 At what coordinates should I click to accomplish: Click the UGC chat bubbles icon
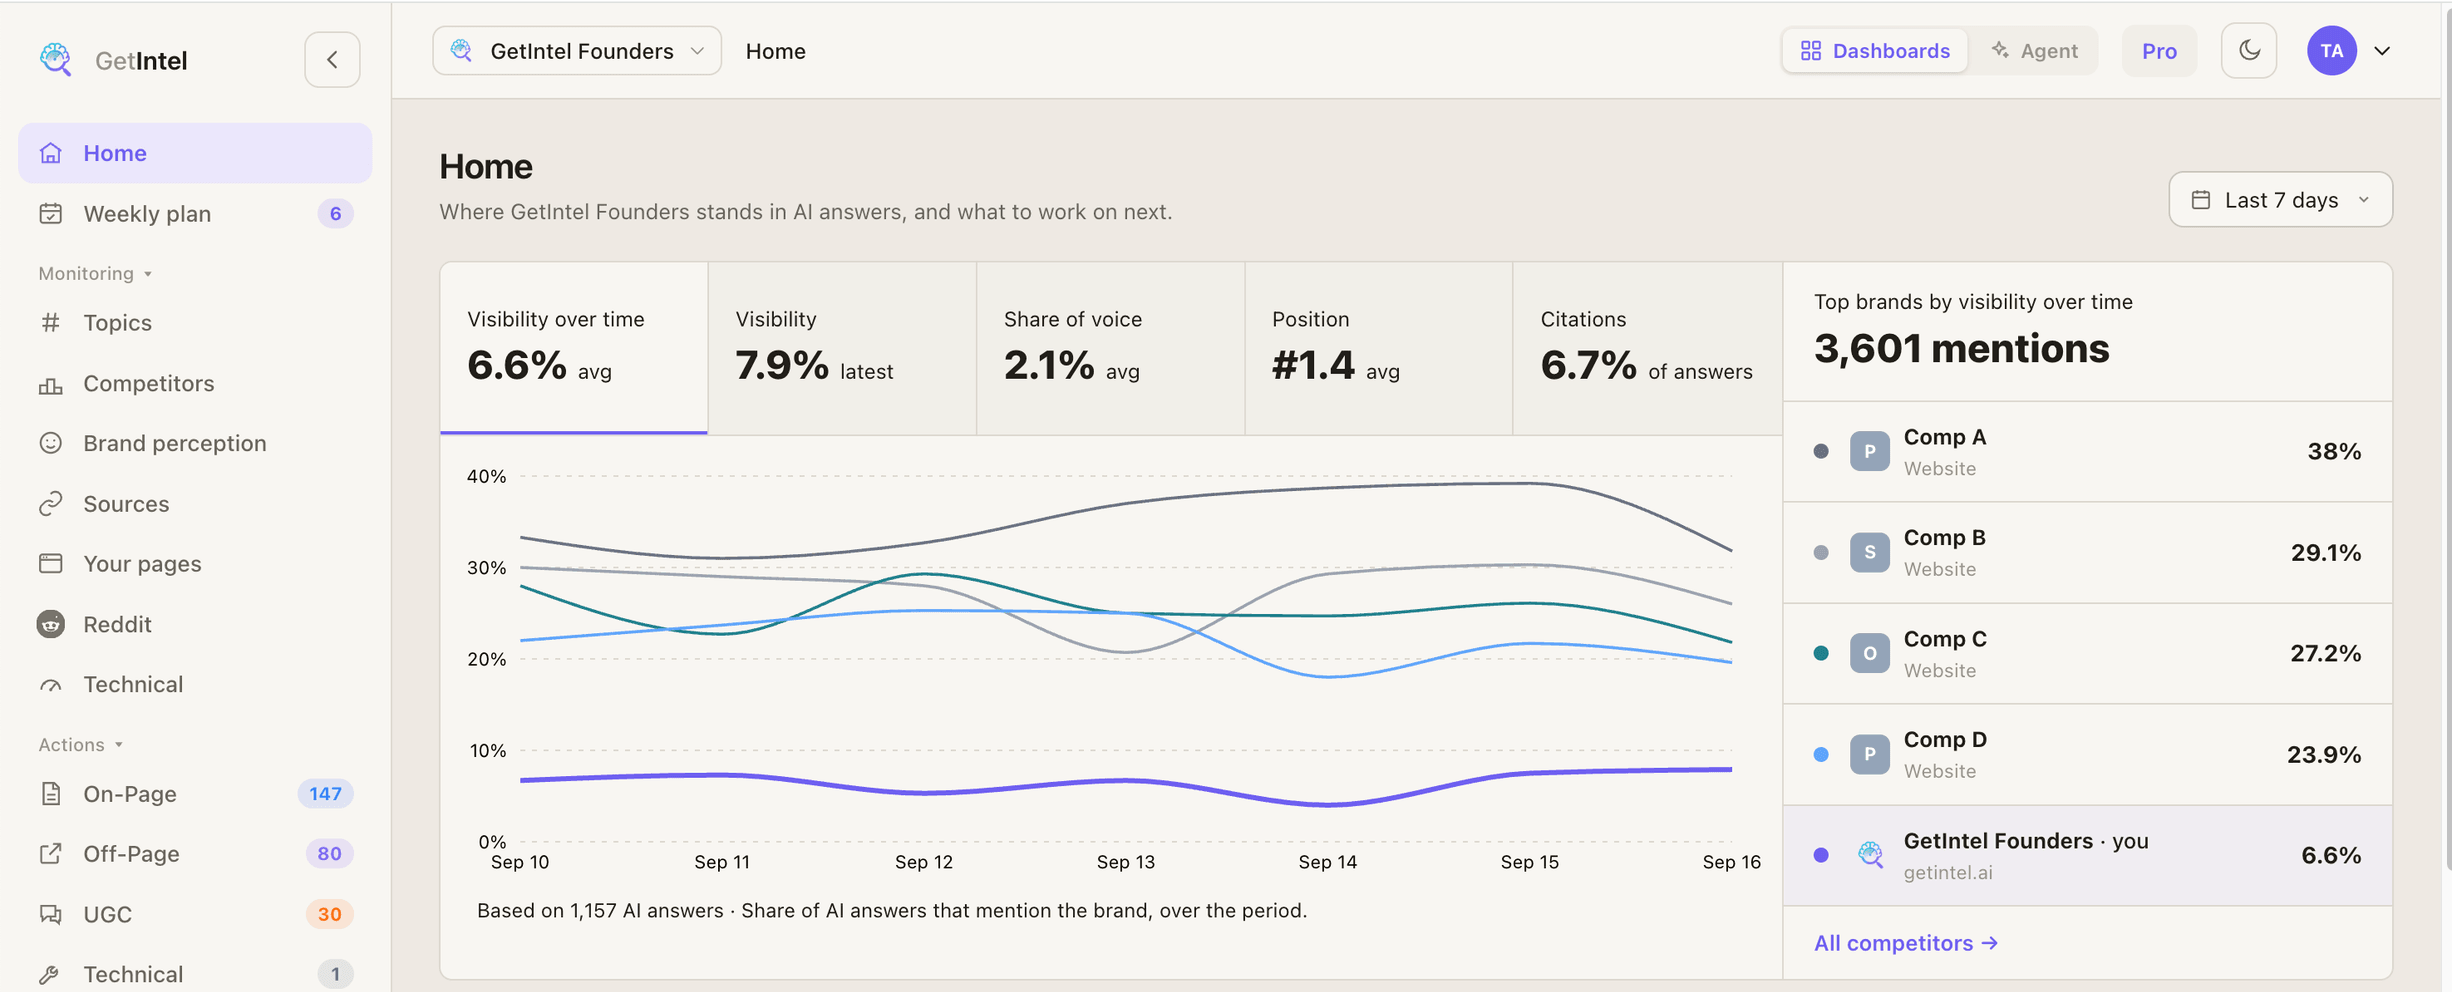pyautogui.click(x=51, y=914)
